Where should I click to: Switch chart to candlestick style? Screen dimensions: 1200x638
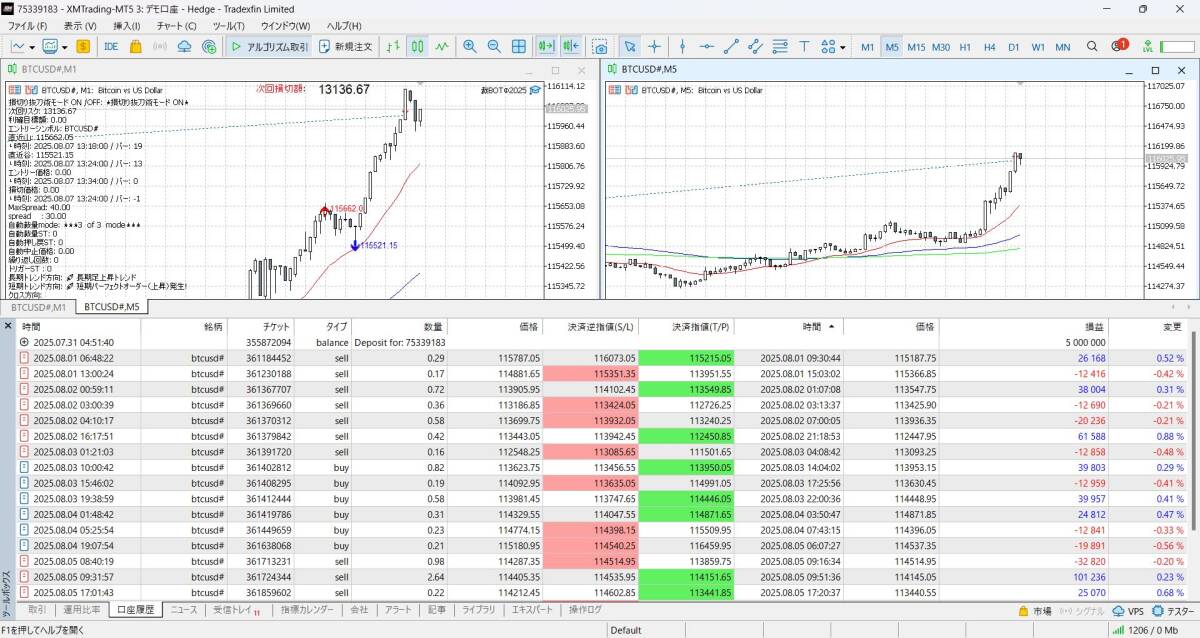pos(418,46)
